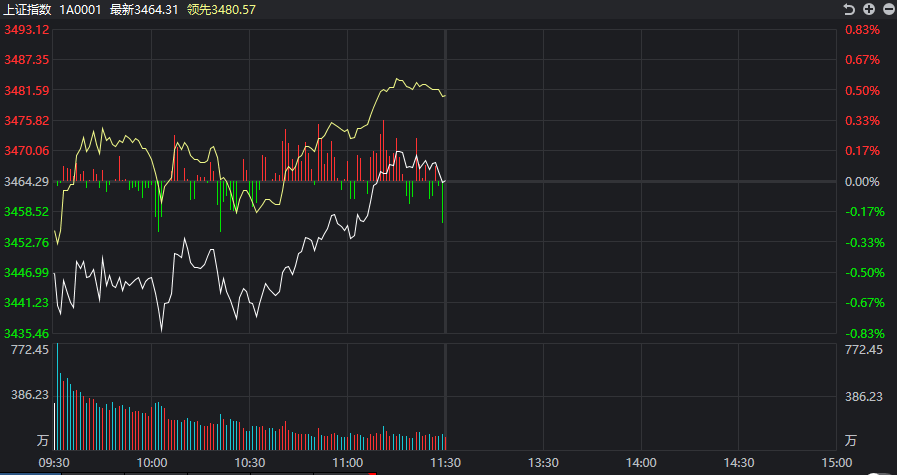This screenshot has width=897, height=475.
Task: Click the 11:30 time label
Action: [x=446, y=462]
